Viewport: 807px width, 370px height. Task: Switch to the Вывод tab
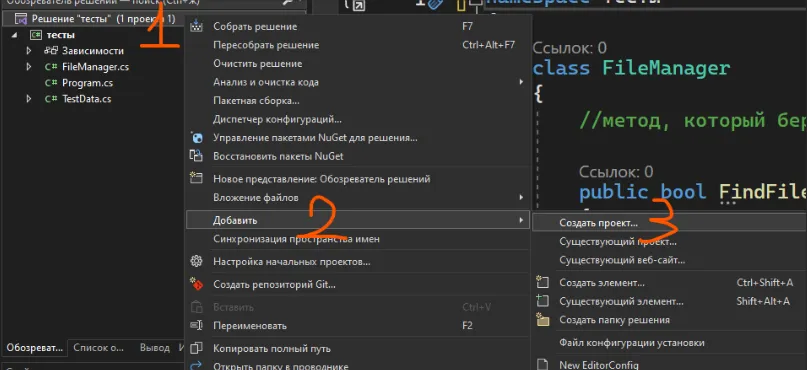click(154, 348)
